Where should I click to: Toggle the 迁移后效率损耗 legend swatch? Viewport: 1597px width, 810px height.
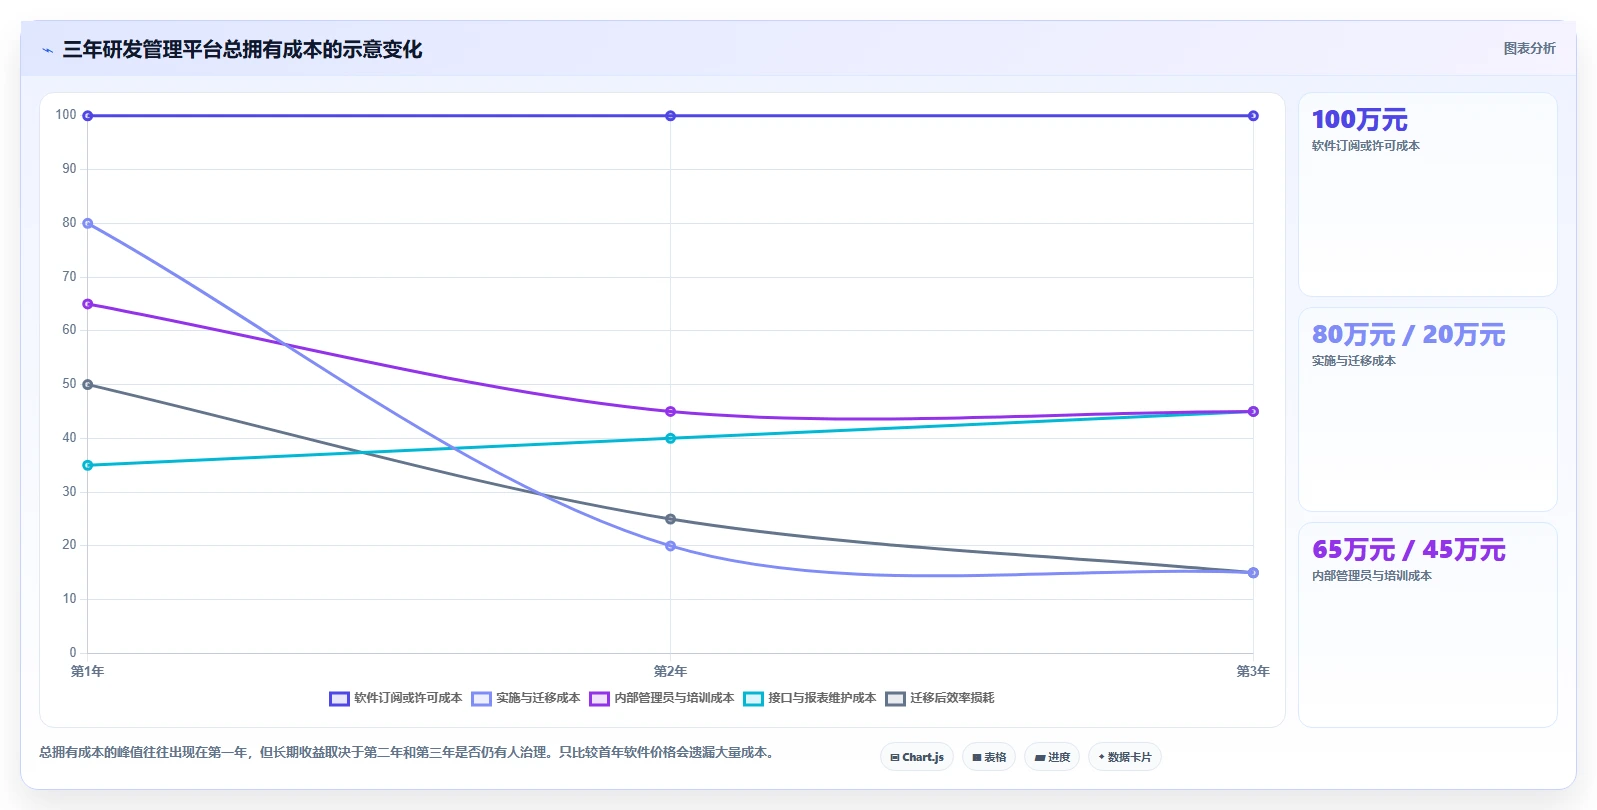point(895,699)
